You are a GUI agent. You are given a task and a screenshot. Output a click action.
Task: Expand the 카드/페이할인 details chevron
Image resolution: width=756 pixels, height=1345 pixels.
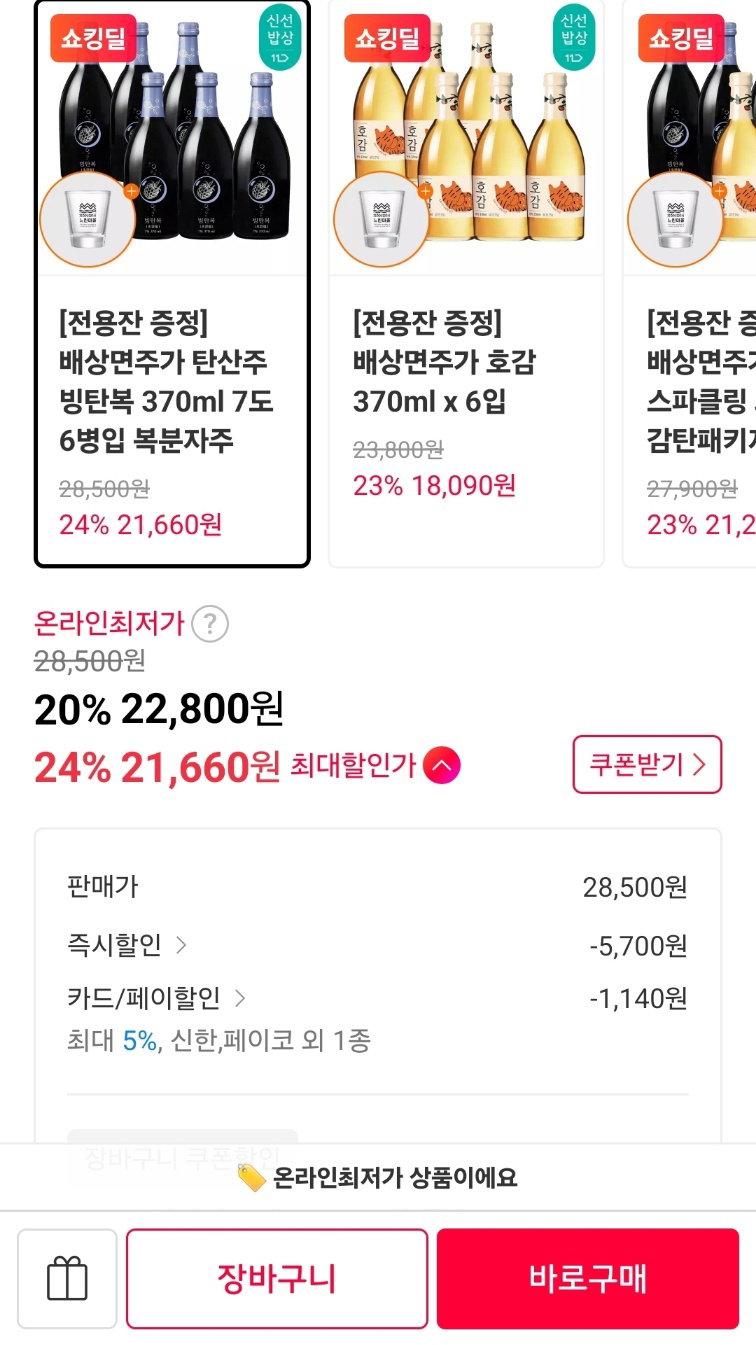click(240, 998)
